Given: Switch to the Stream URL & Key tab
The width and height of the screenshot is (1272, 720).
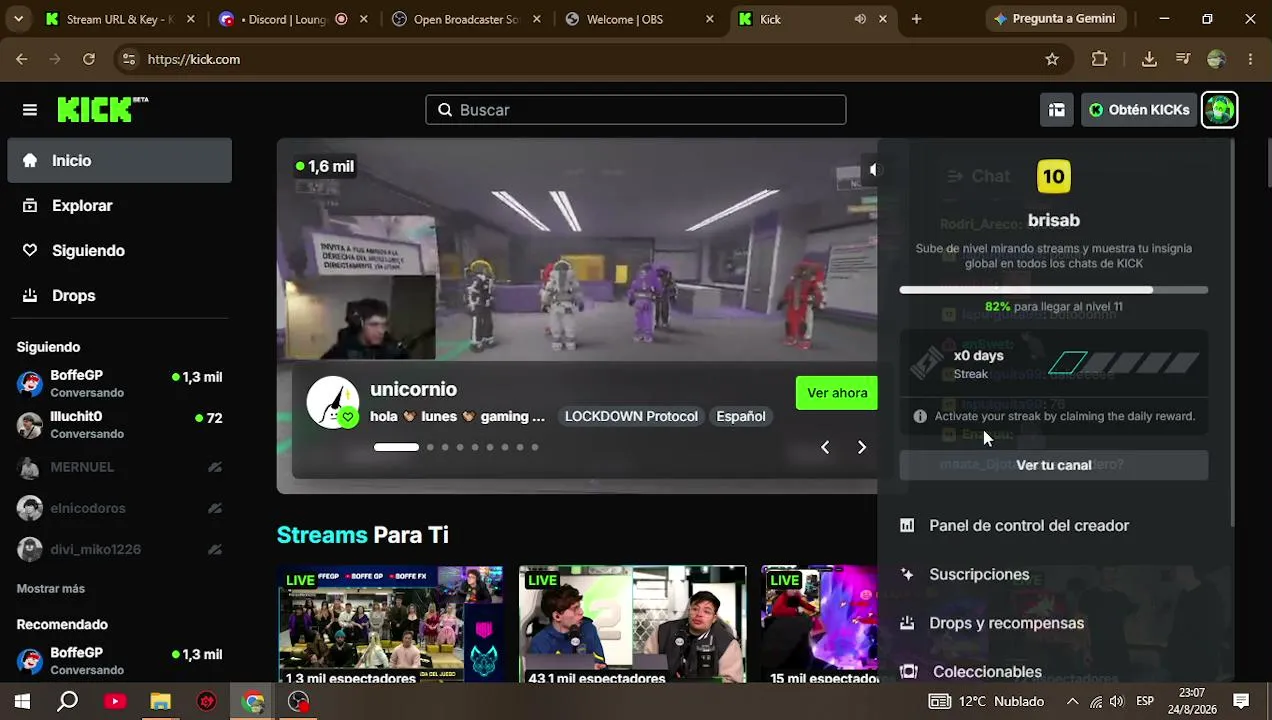Looking at the screenshot, I should (120, 19).
